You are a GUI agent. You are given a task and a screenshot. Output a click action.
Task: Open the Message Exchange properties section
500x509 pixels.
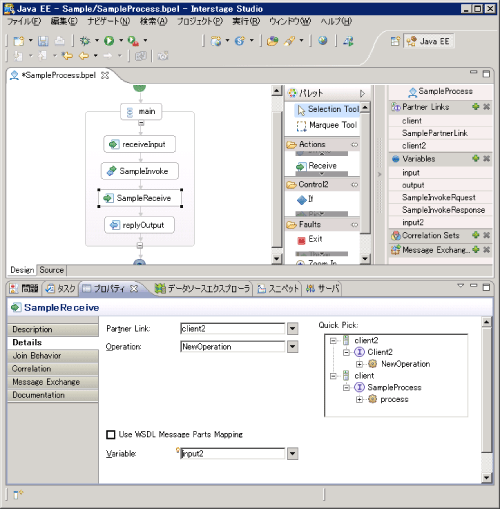(x=53, y=382)
